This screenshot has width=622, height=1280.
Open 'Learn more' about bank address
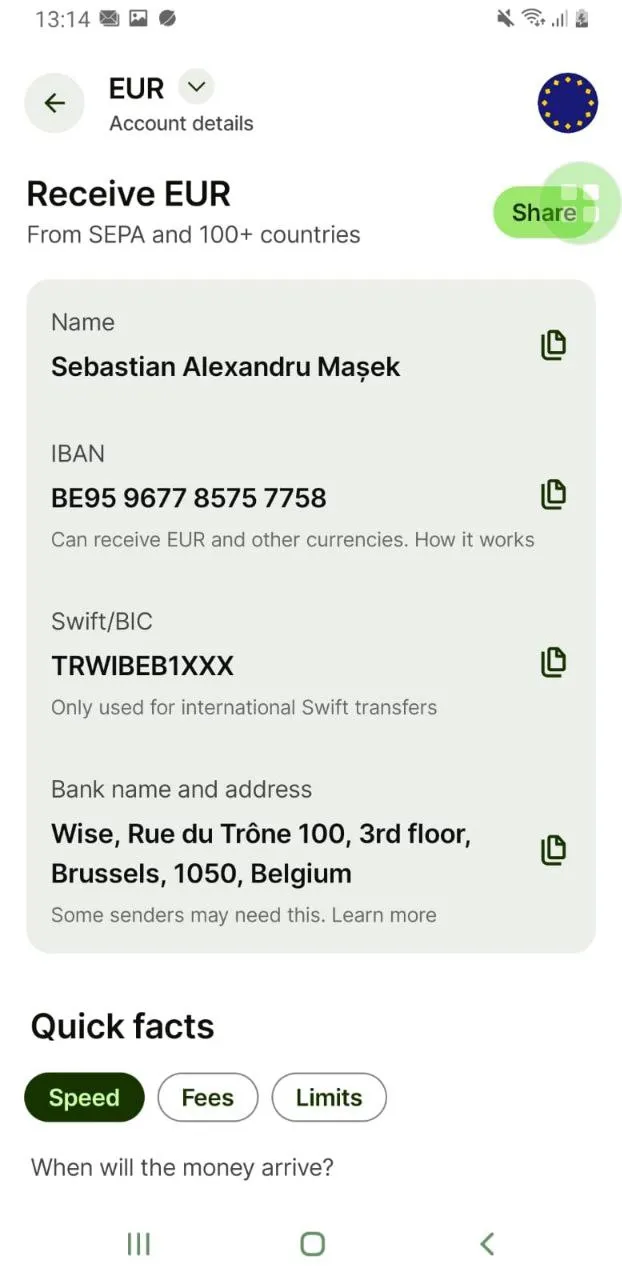tap(384, 915)
